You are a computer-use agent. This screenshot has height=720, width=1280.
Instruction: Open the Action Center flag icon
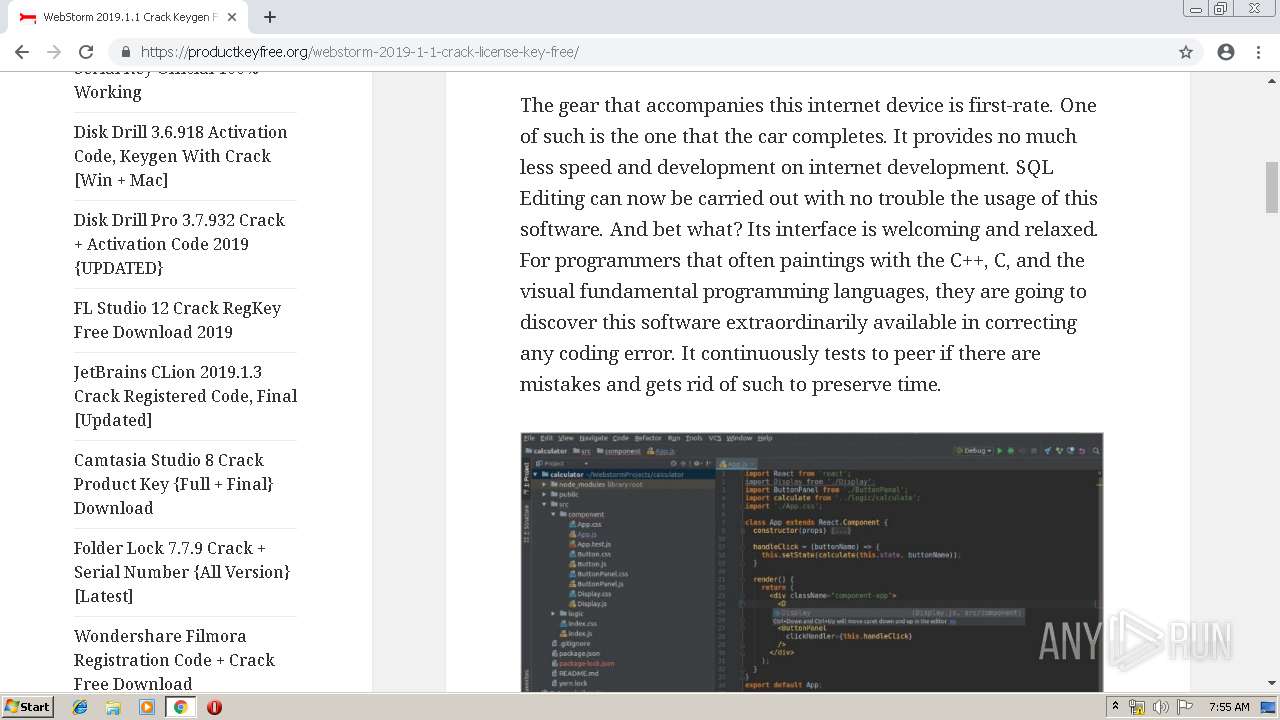click(x=1183, y=707)
